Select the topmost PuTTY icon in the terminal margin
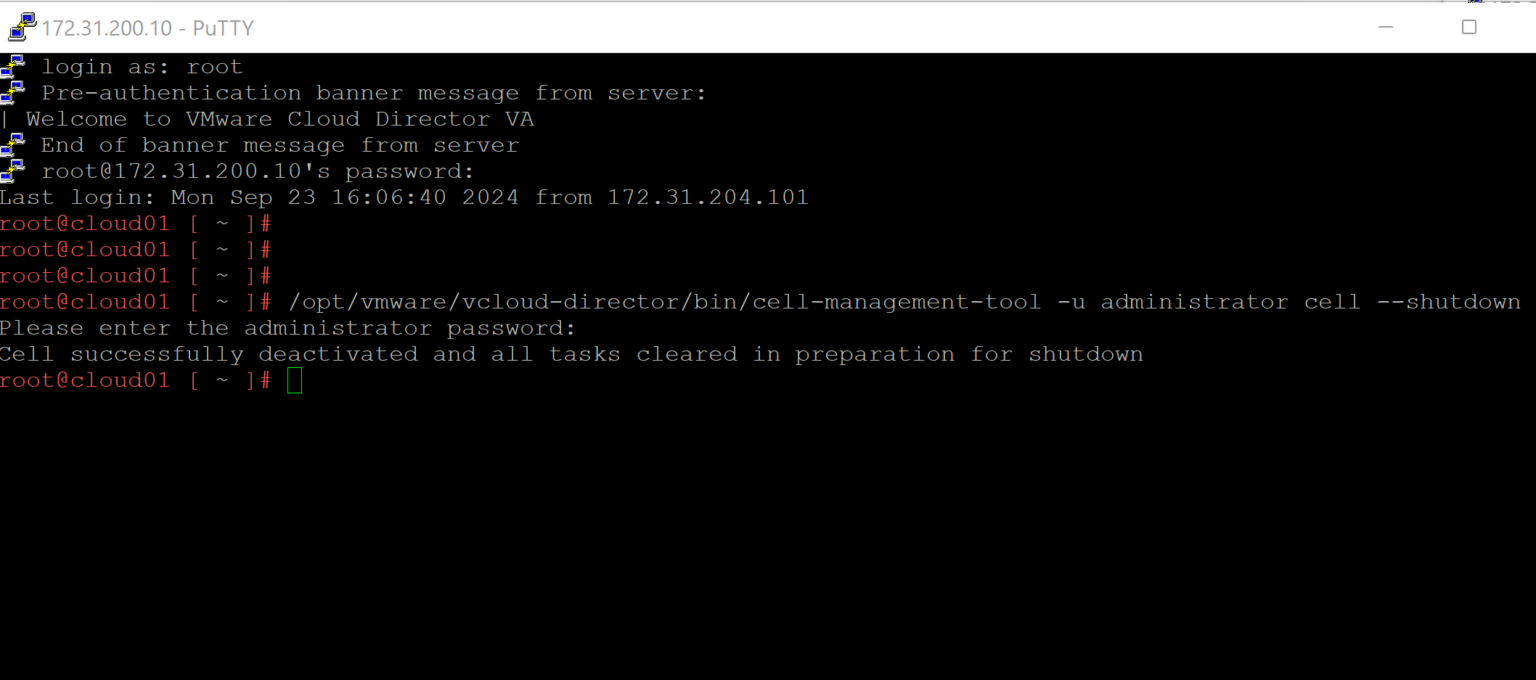The width and height of the screenshot is (1536, 680). pos(12,64)
